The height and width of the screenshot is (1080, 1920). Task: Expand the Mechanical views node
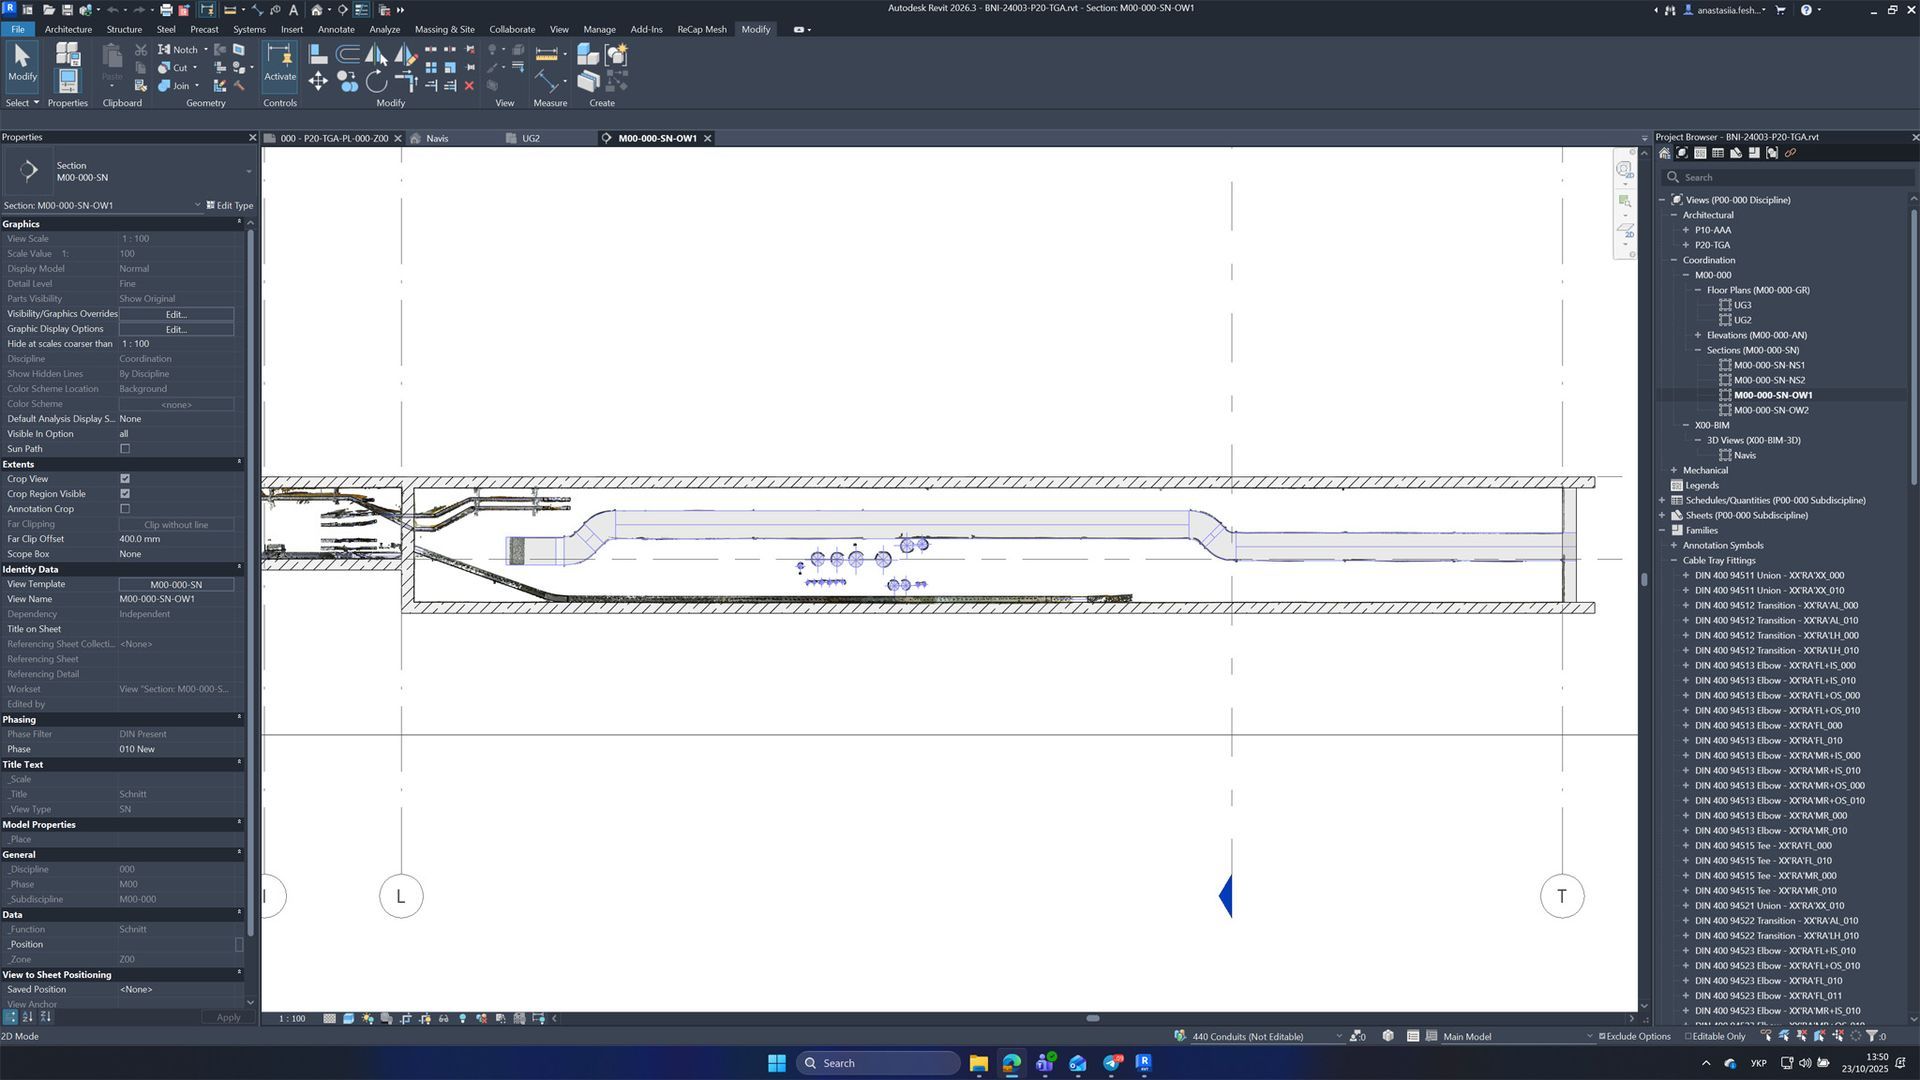(x=1674, y=470)
